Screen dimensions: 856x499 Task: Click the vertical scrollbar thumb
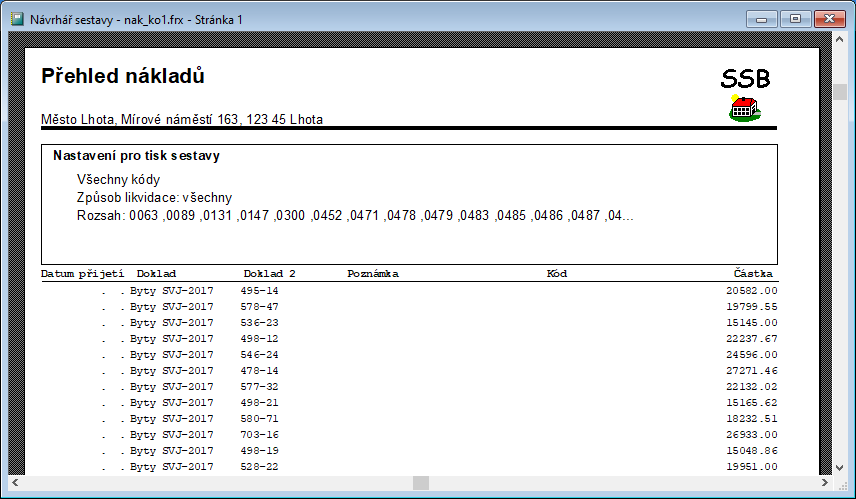pyautogui.click(x=841, y=92)
